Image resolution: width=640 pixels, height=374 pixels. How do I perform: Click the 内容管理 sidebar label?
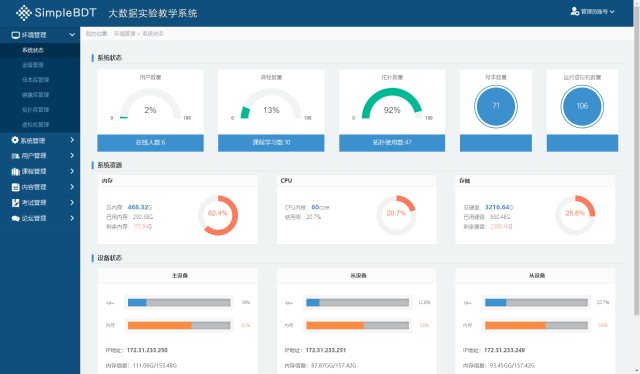(x=34, y=187)
